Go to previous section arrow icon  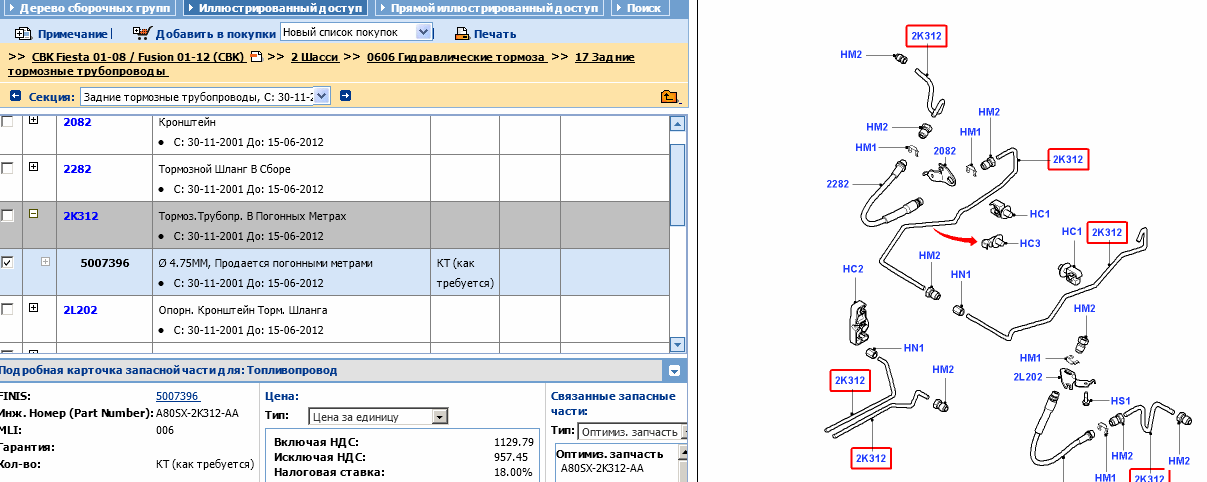point(15,96)
